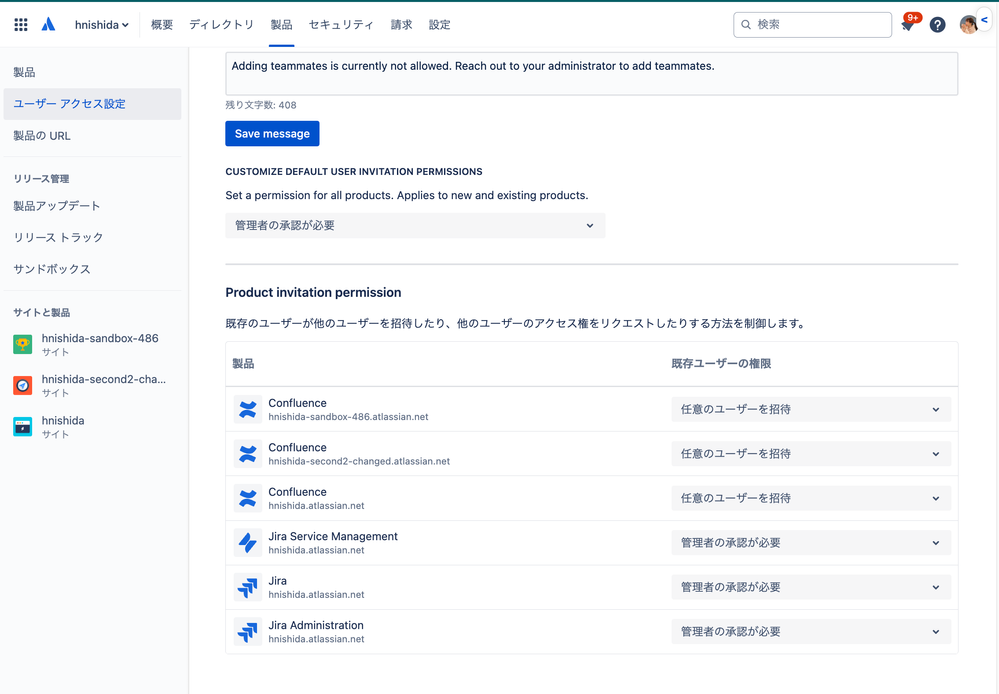The image size is (999, 694).
Task: Click Confluence icon for hnishida-second2-changed.atlassian.net
Action: point(247,454)
